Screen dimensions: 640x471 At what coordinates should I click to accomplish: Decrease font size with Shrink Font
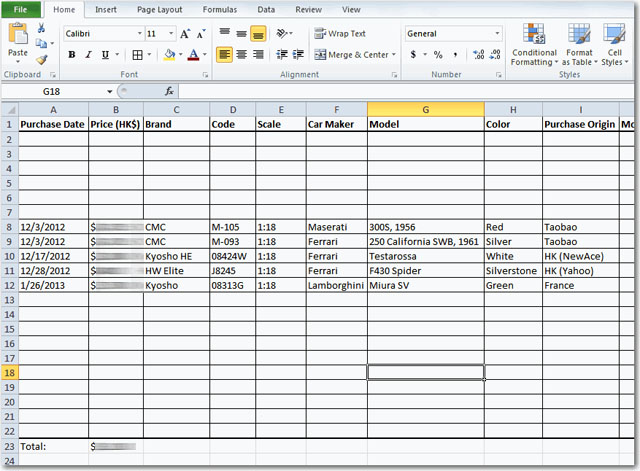(x=201, y=34)
